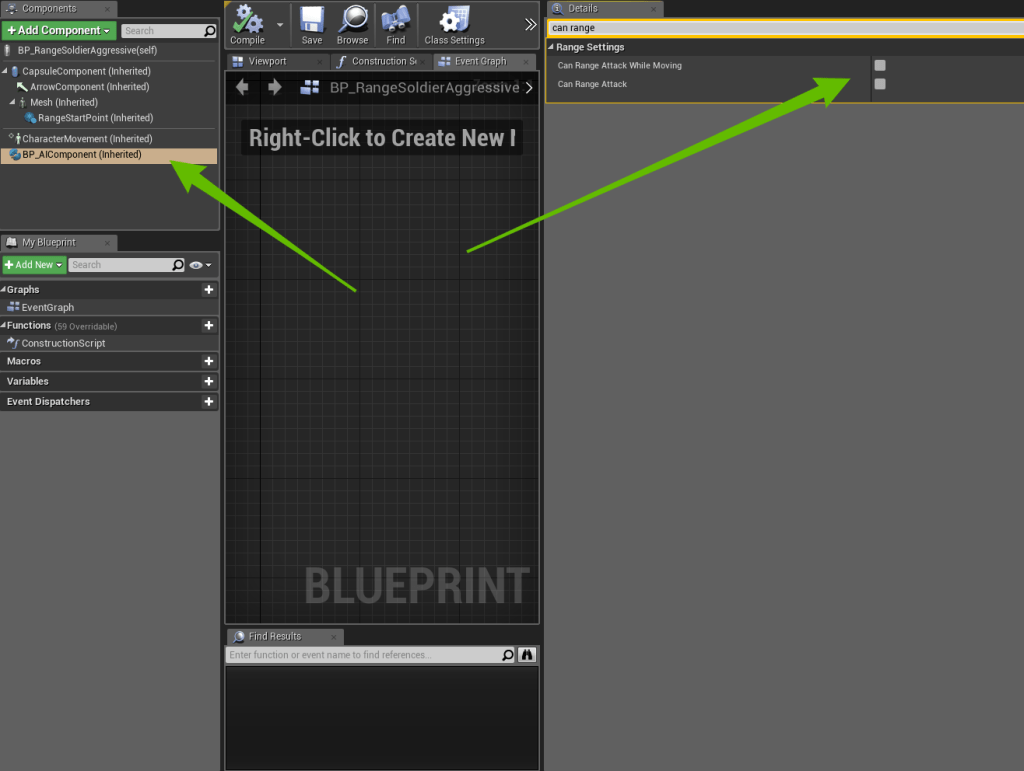Click the Components search magnifier icon
This screenshot has height=771, width=1024.
210,31
